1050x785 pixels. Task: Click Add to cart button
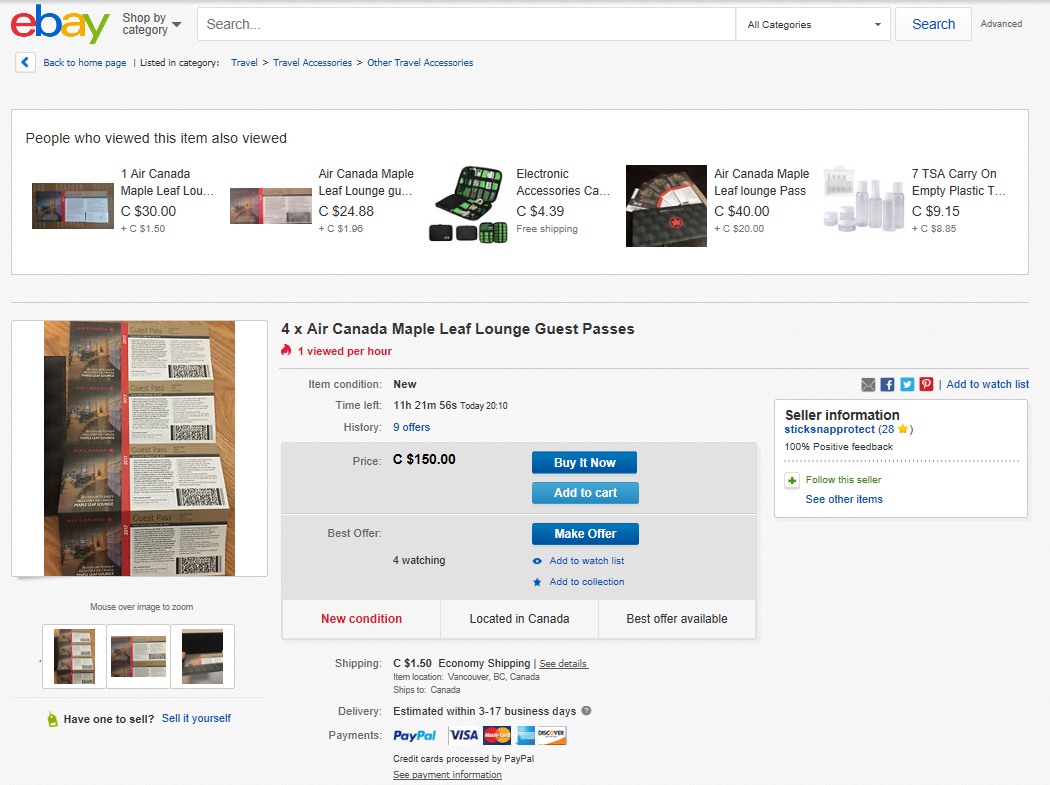(x=585, y=493)
